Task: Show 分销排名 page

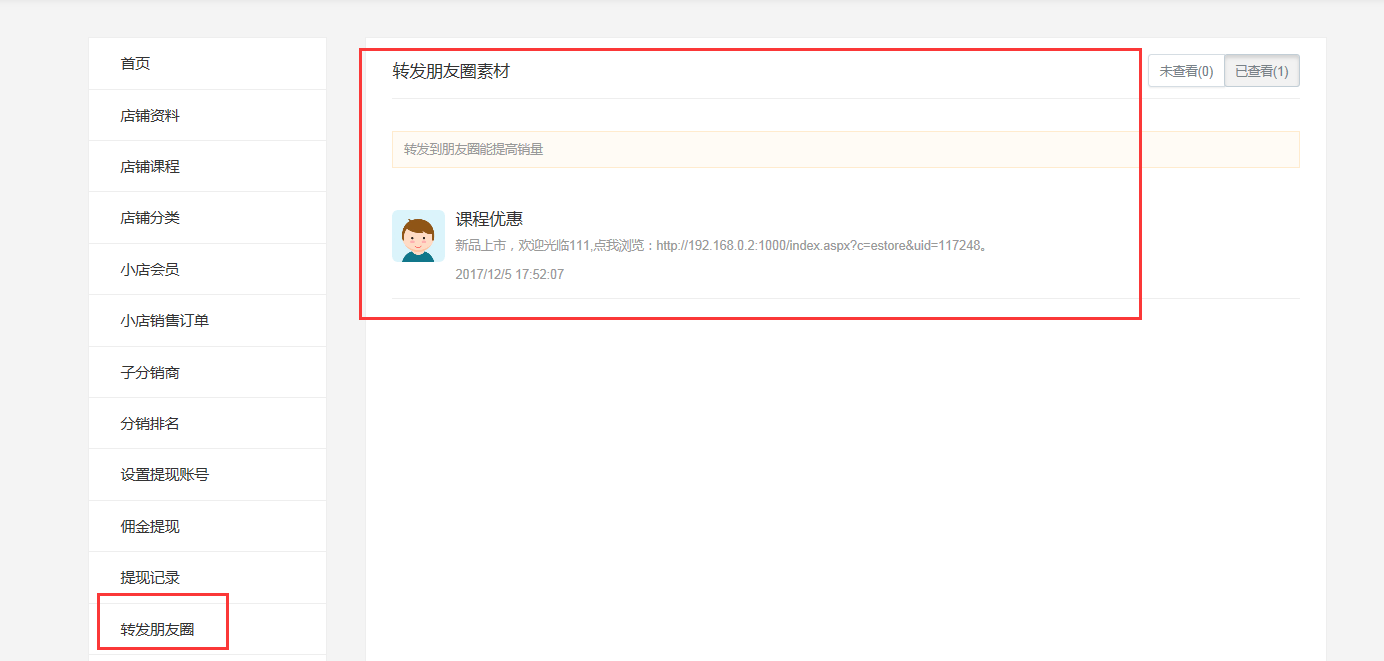Action: coord(207,423)
